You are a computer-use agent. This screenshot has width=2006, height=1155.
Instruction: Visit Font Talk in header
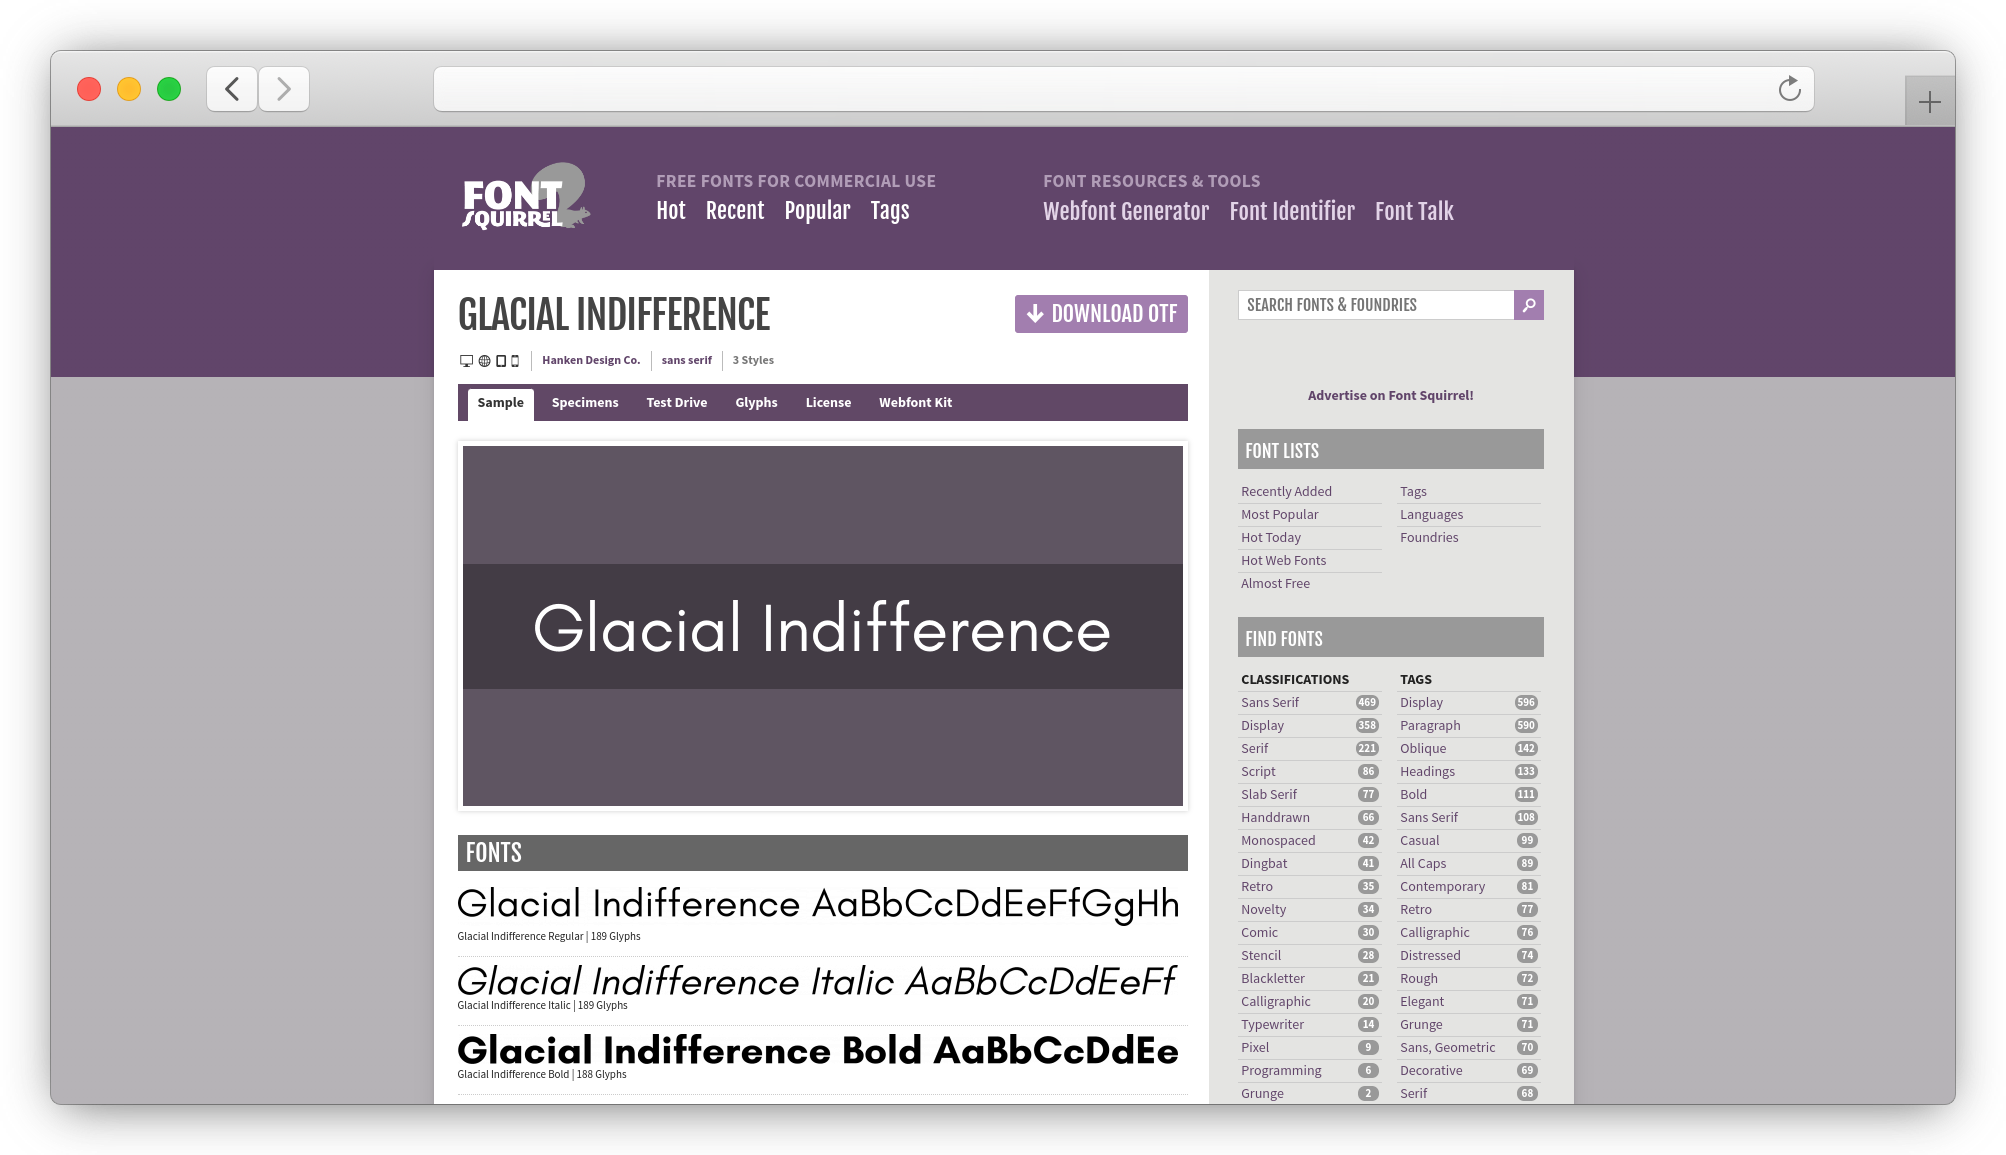tap(1414, 211)
